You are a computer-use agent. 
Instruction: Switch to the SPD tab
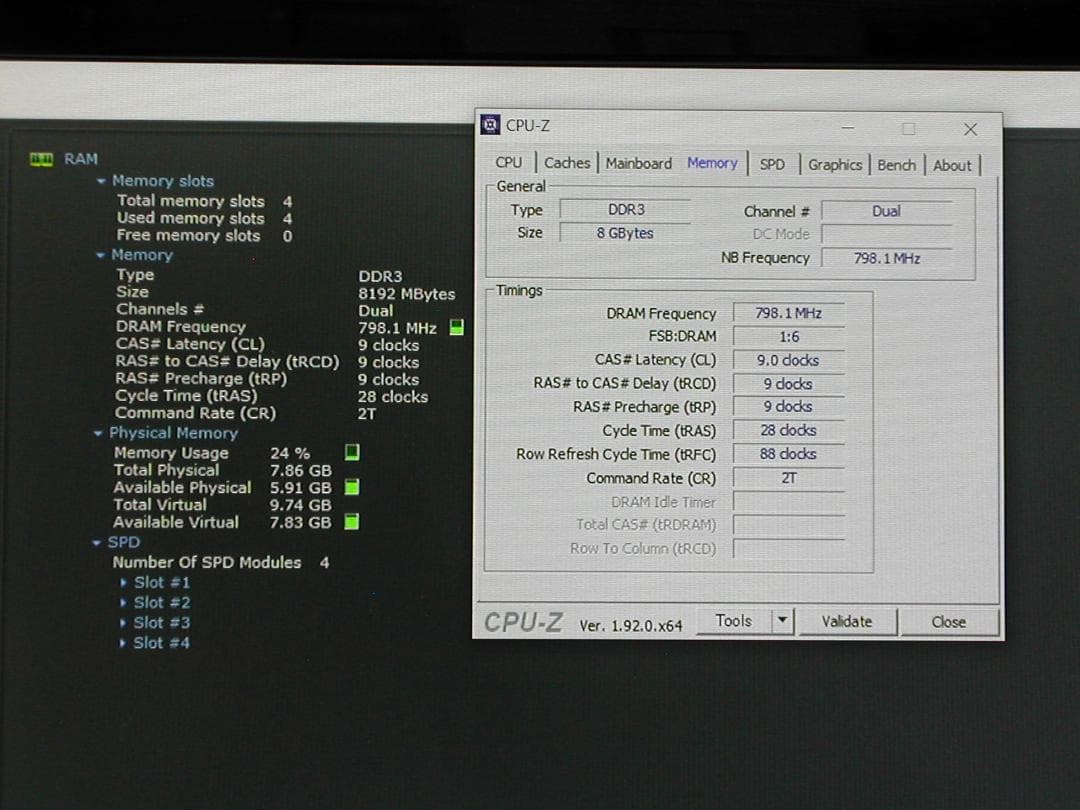coord(772,163)
